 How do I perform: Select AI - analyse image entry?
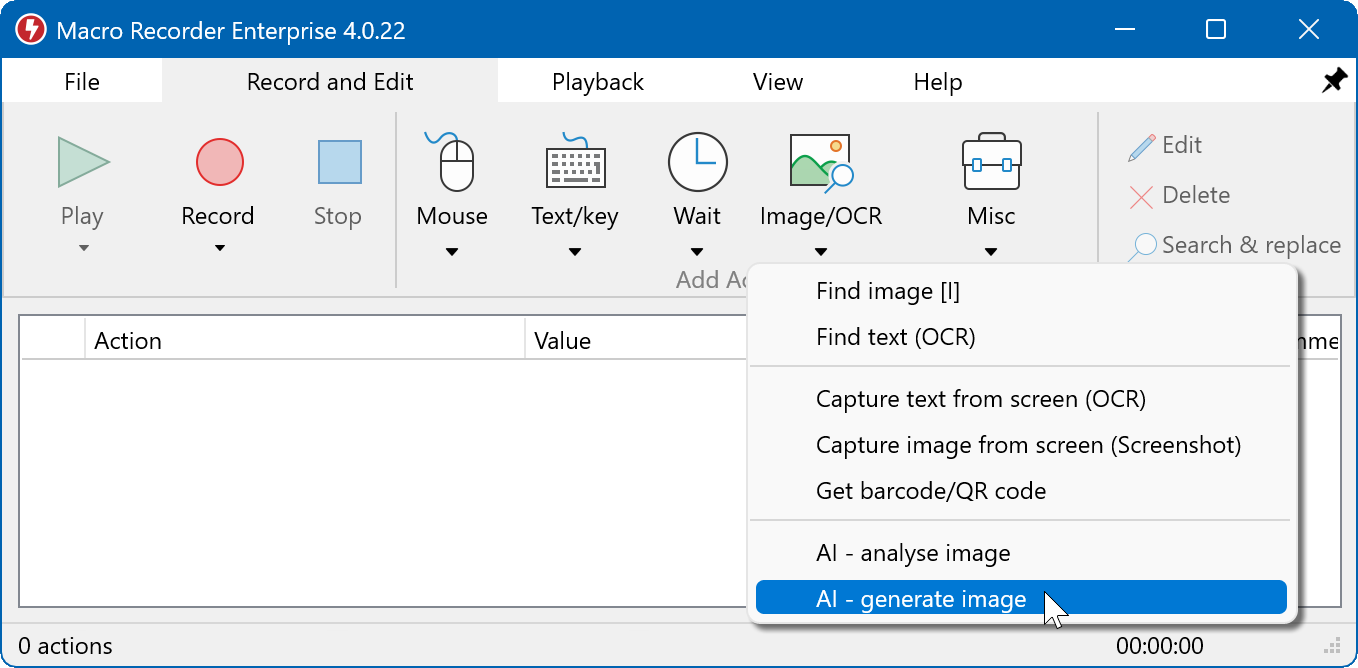1021,553
